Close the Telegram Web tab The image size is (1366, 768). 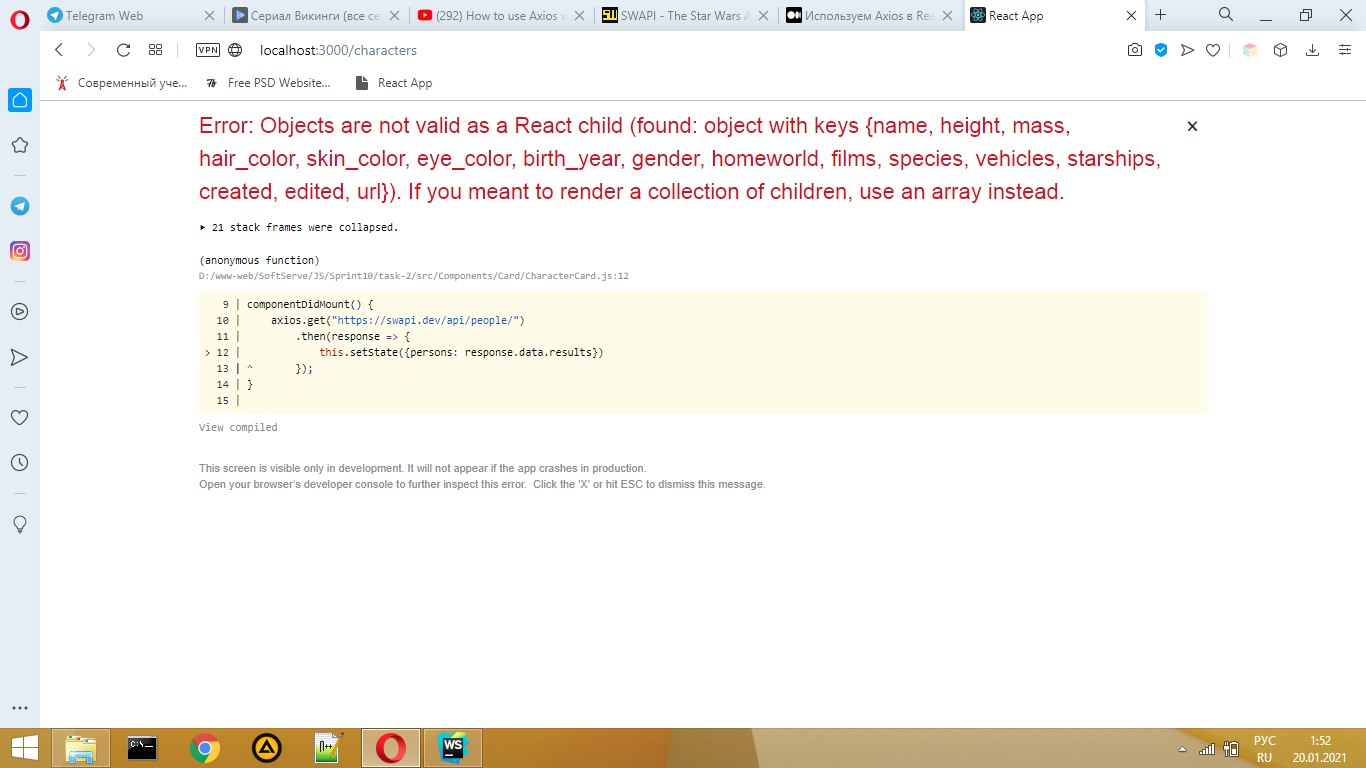tap(208, 16)
